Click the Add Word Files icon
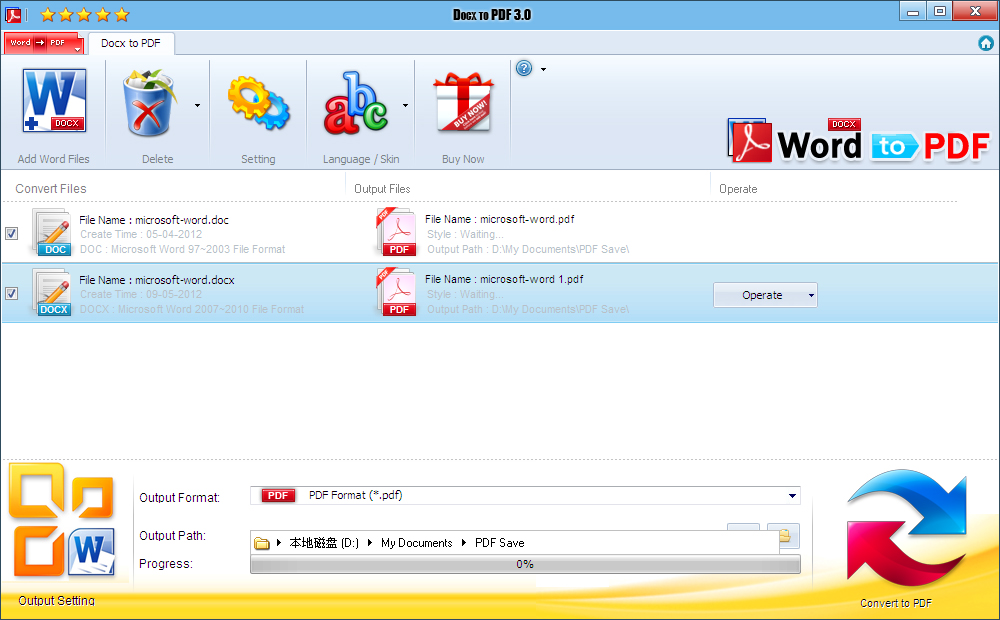This screenshot has height=620, width=1000. [x=54, y=101]
